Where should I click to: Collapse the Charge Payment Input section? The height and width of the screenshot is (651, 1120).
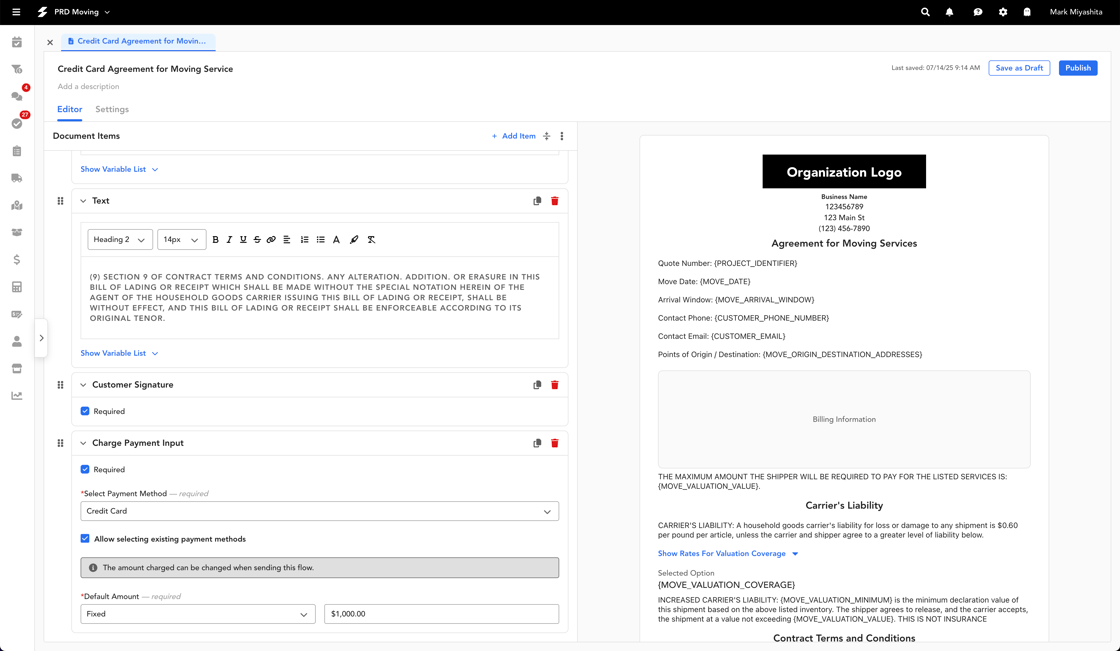pos(83,443)
